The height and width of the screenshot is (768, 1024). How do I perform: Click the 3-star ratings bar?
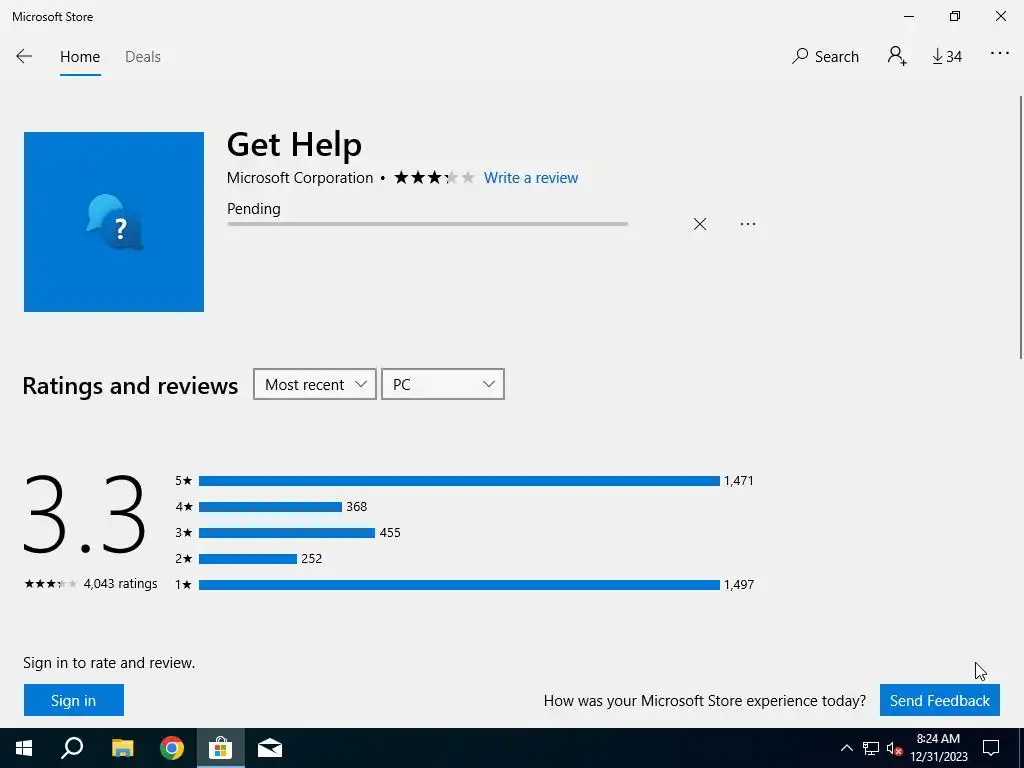pos(287,533)
